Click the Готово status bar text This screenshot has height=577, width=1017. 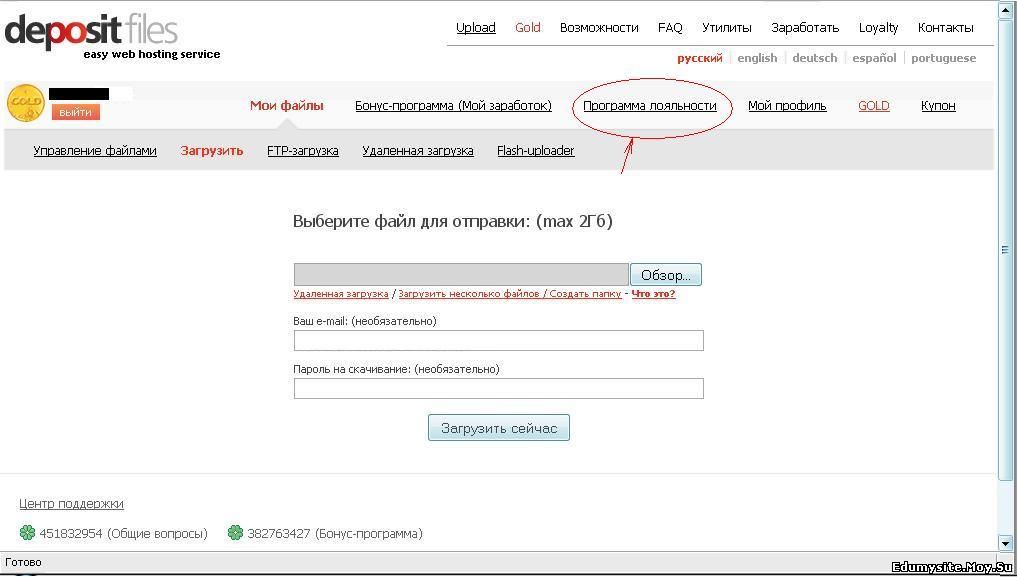point(23,562)
